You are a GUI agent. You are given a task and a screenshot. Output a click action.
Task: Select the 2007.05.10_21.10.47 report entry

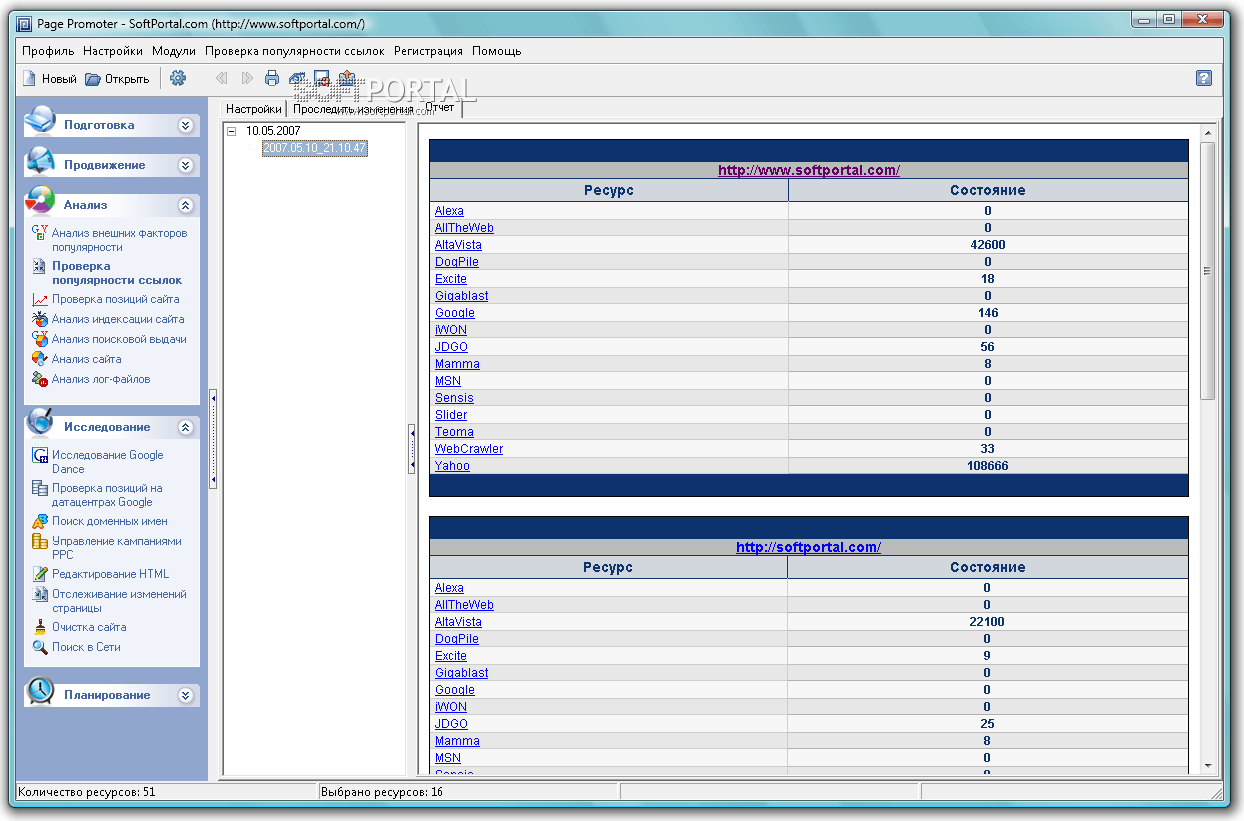click(x=314, y=148)
